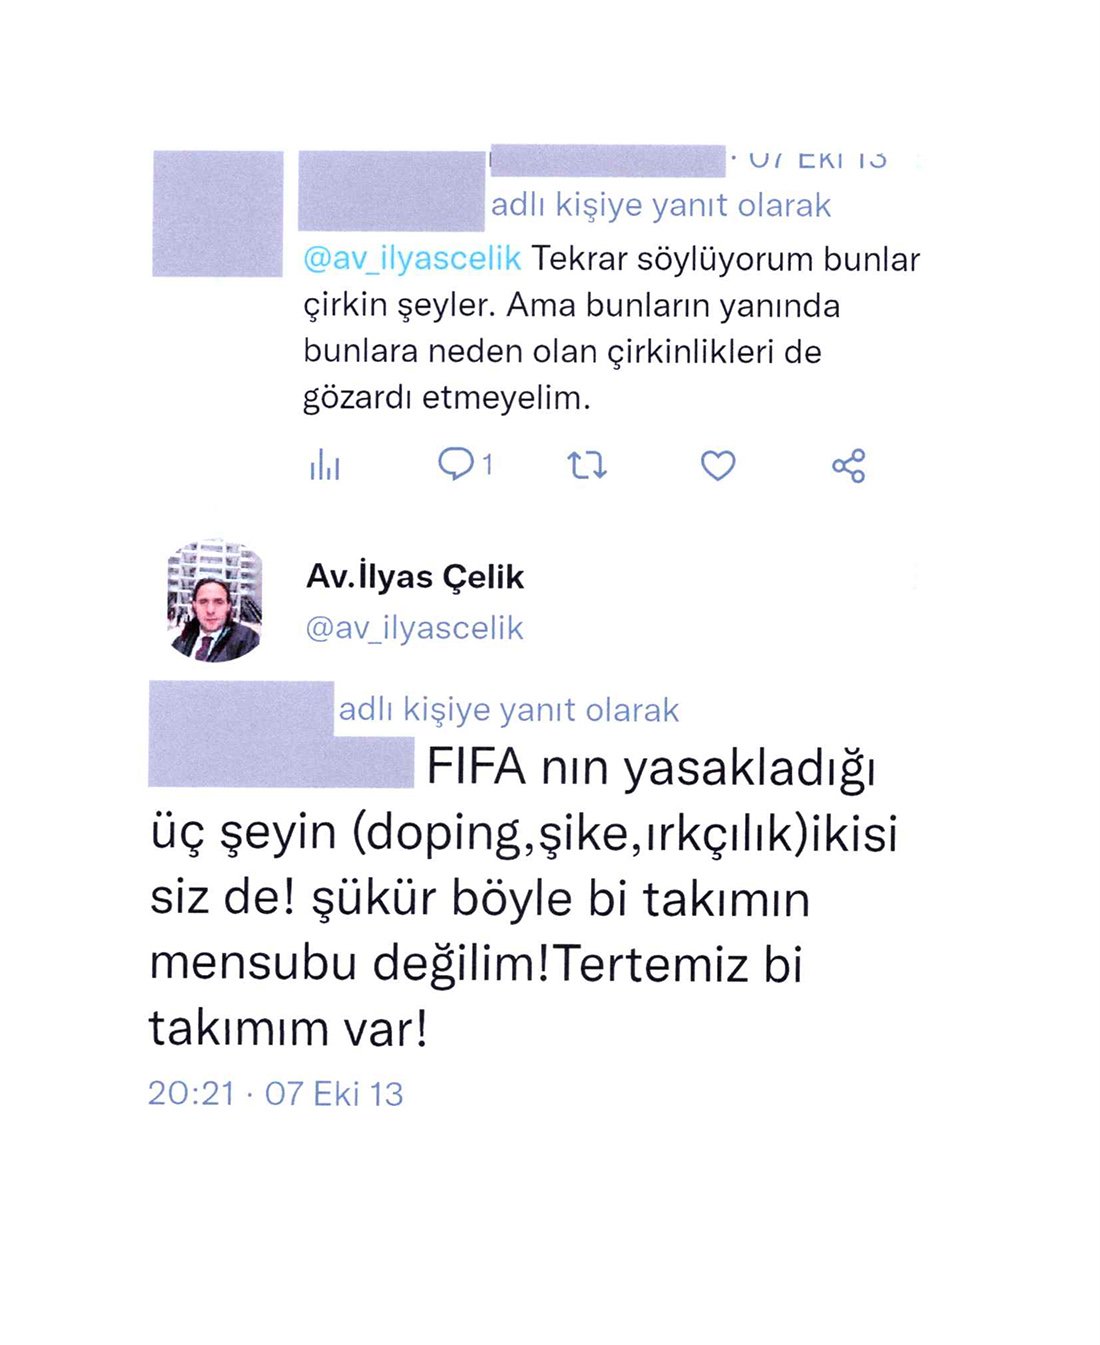Open Av.İlyas Çelik profile photo
Image resolution: width=1100 pixels, height=1345 pixels.
coord(215,601)
